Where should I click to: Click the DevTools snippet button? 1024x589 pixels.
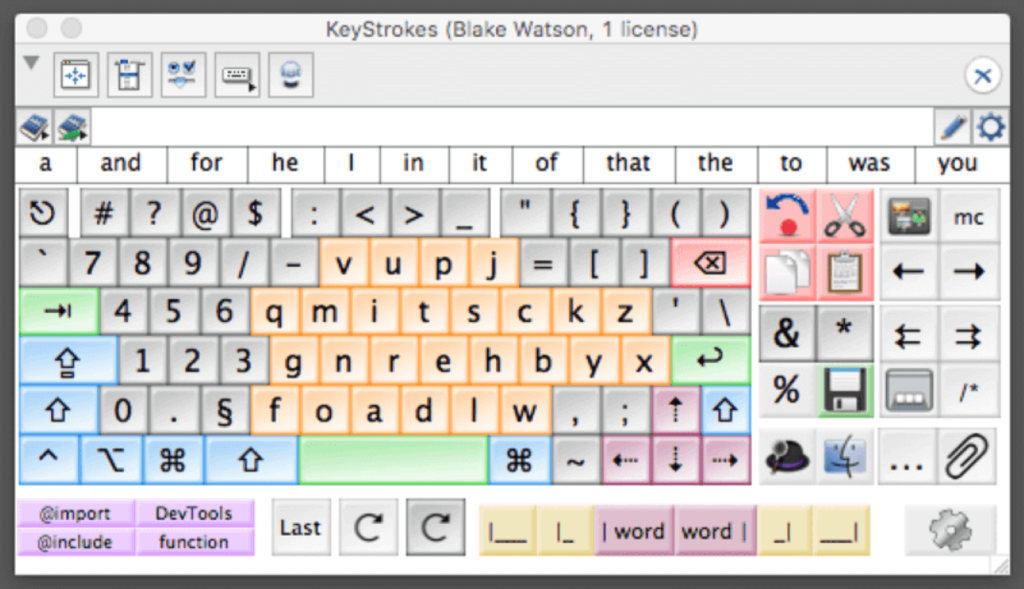click(195, 514)
